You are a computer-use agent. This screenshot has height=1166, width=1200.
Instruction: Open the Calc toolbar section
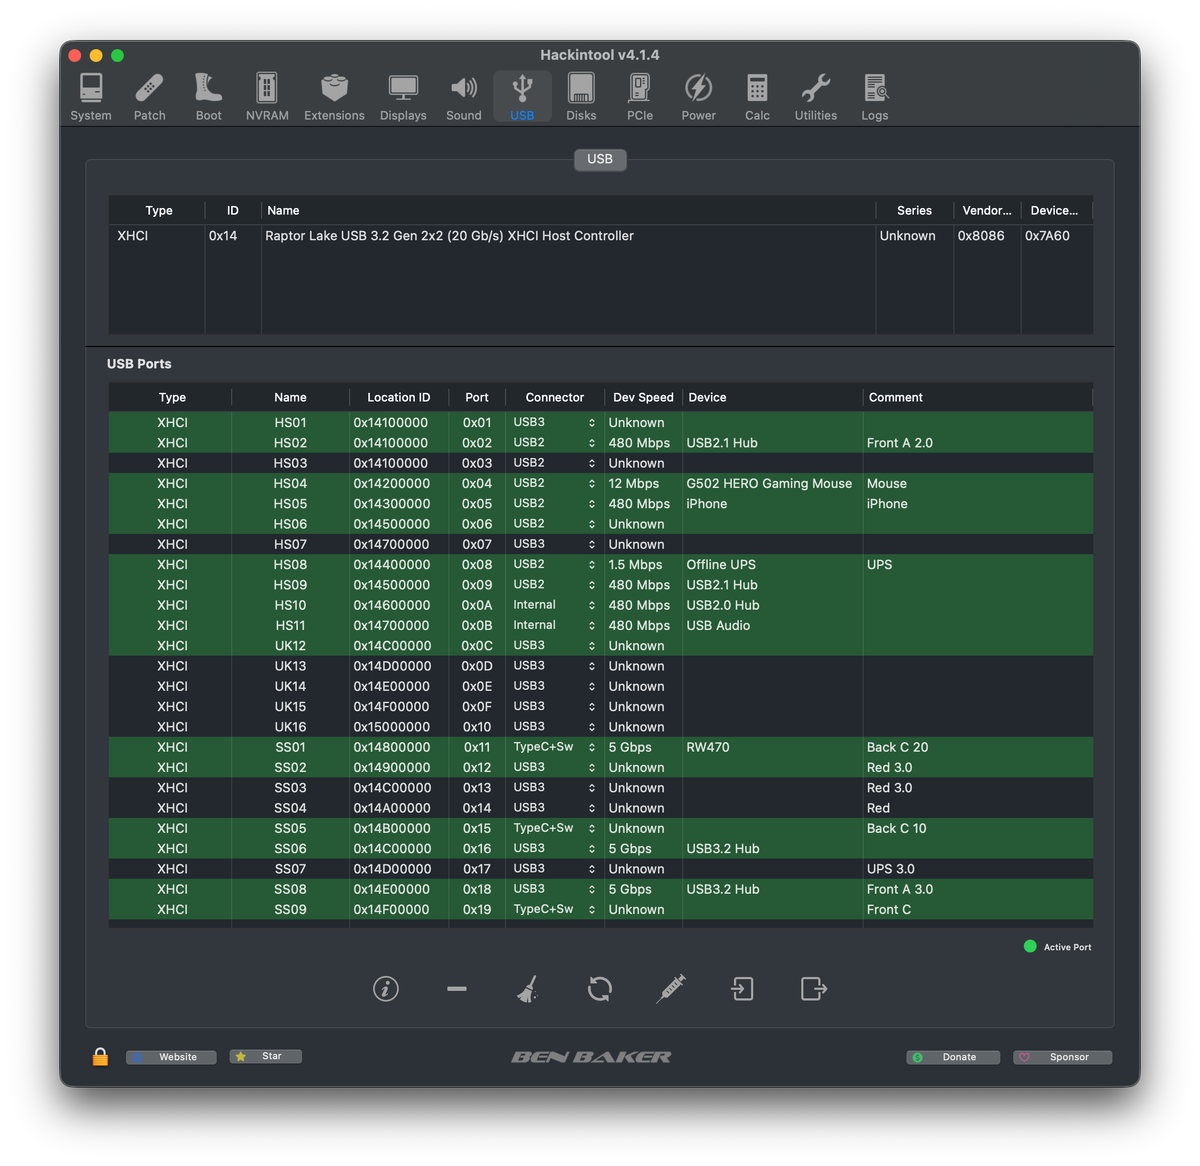click(757, 97)
